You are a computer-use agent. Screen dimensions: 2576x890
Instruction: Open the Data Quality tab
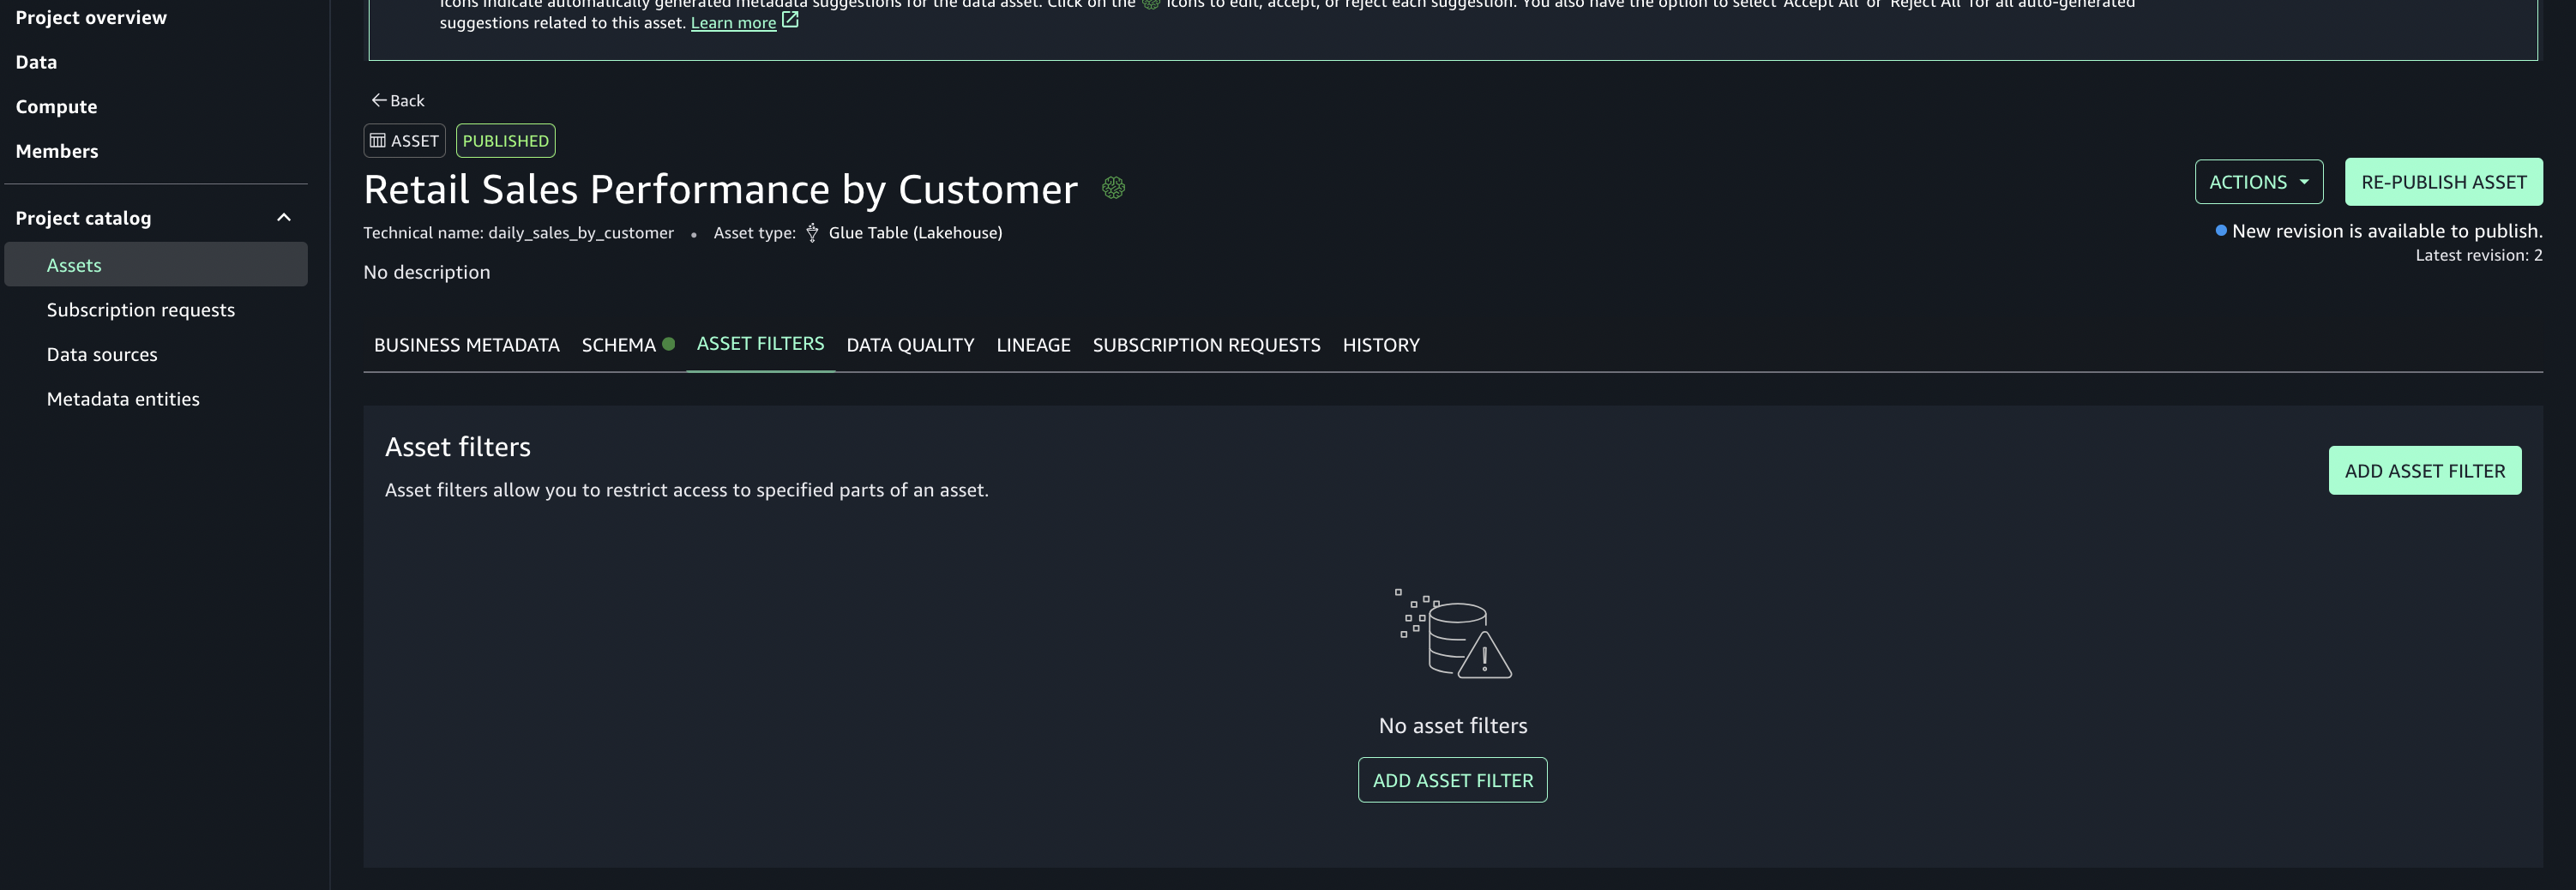[909, 345]
